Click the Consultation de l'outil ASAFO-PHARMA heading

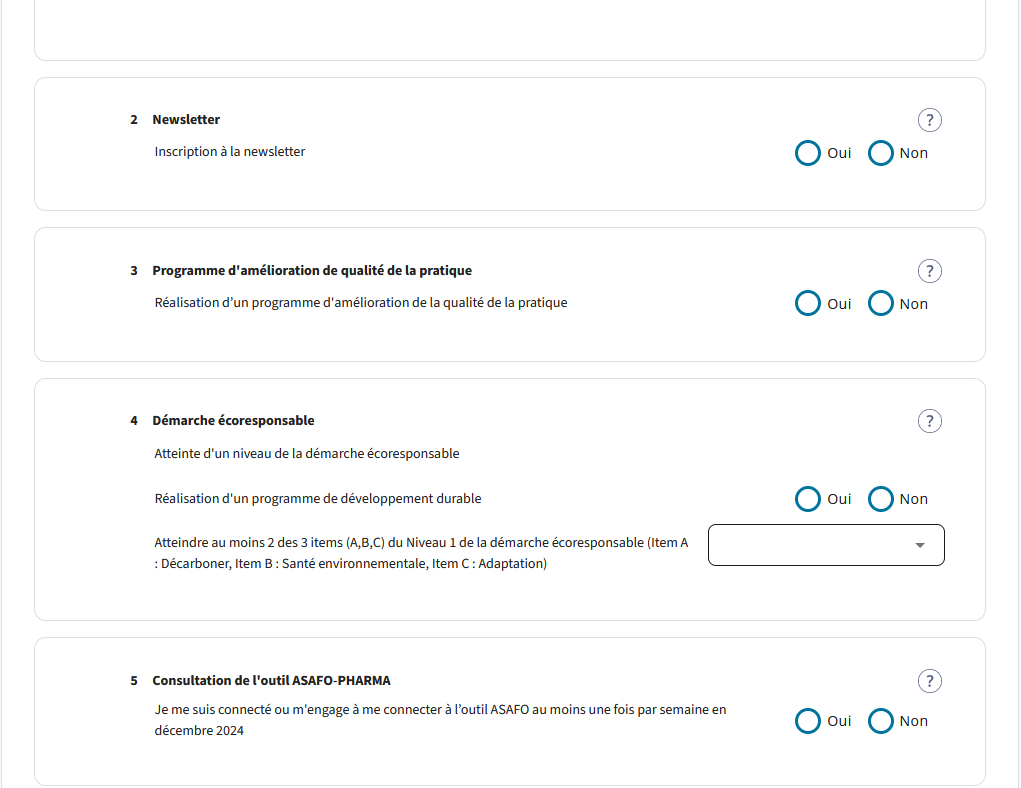[x=272, y=681]
